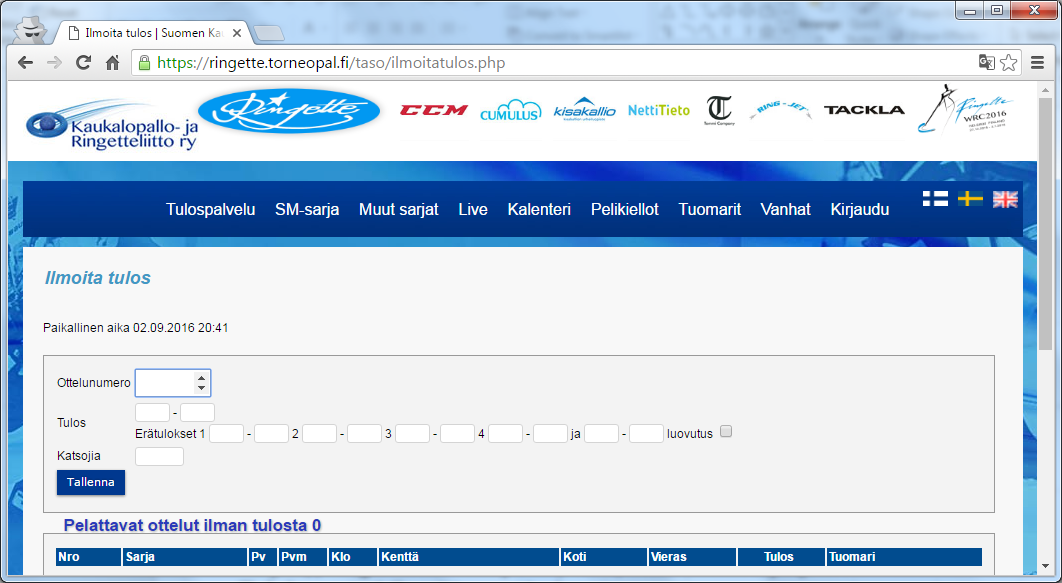The width and height of the screenshot is (1062, 583).
Task: Tick the luovutus checkbox
Action: [726, 432]
